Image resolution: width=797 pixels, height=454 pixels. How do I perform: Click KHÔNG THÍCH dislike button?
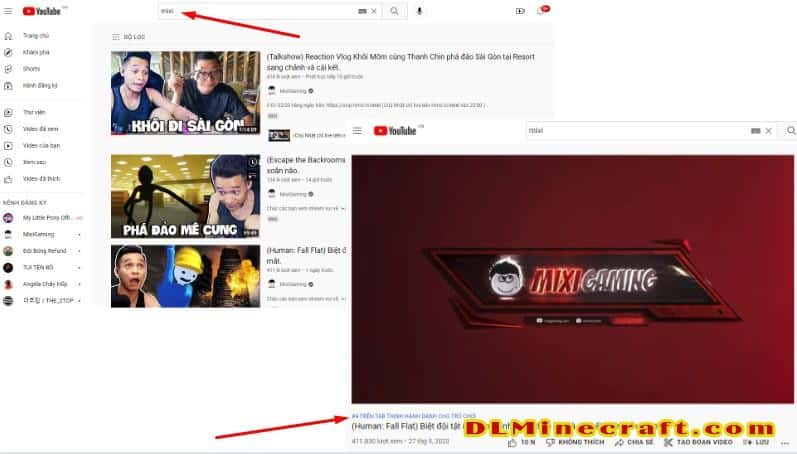tap(575, 443)
